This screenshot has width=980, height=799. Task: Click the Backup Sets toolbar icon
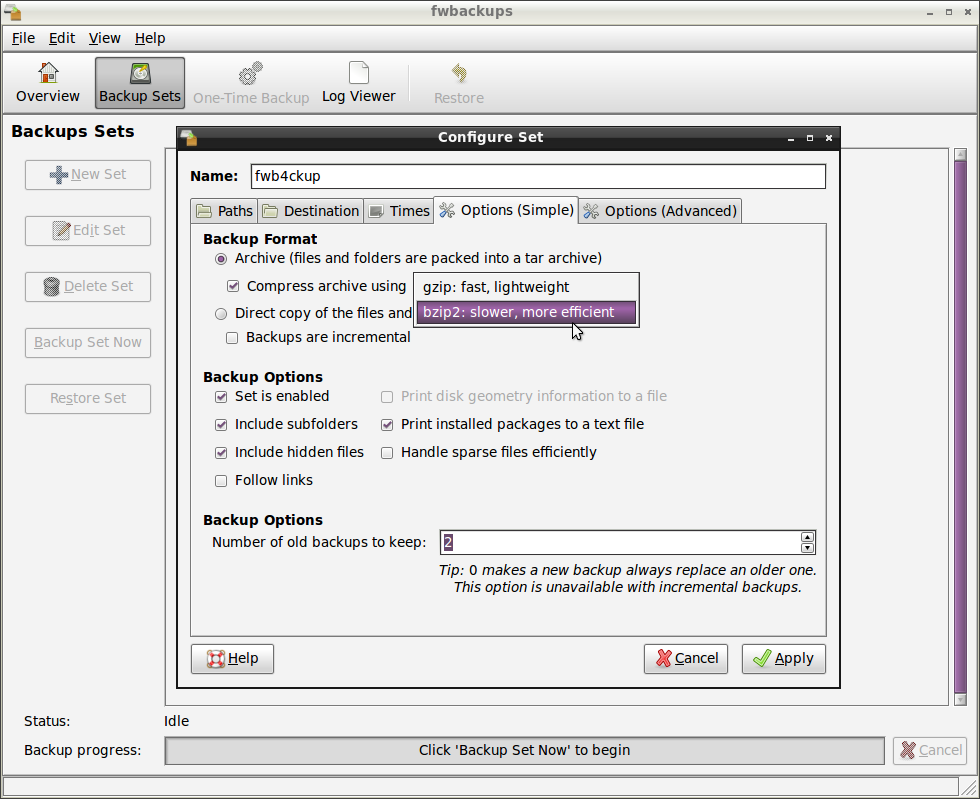coord(140,83)
